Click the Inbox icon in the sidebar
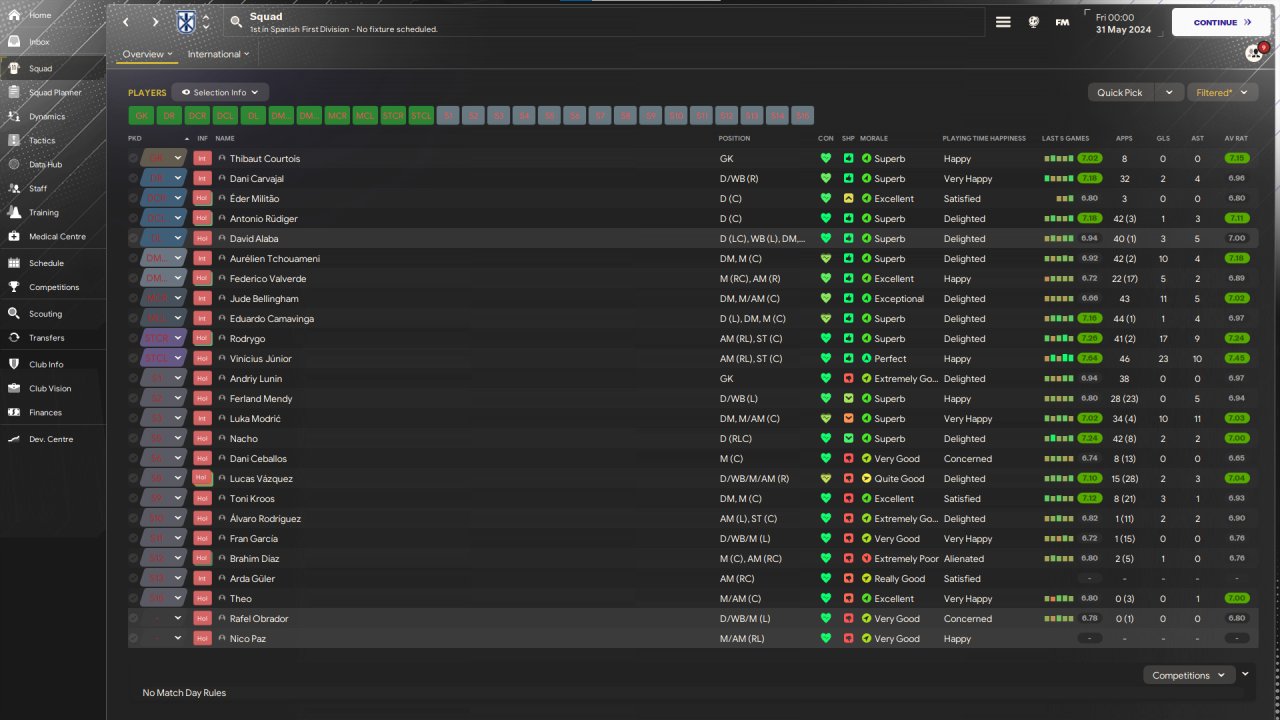This screenshot has width=1280, height=720. (x=15, y=42)
